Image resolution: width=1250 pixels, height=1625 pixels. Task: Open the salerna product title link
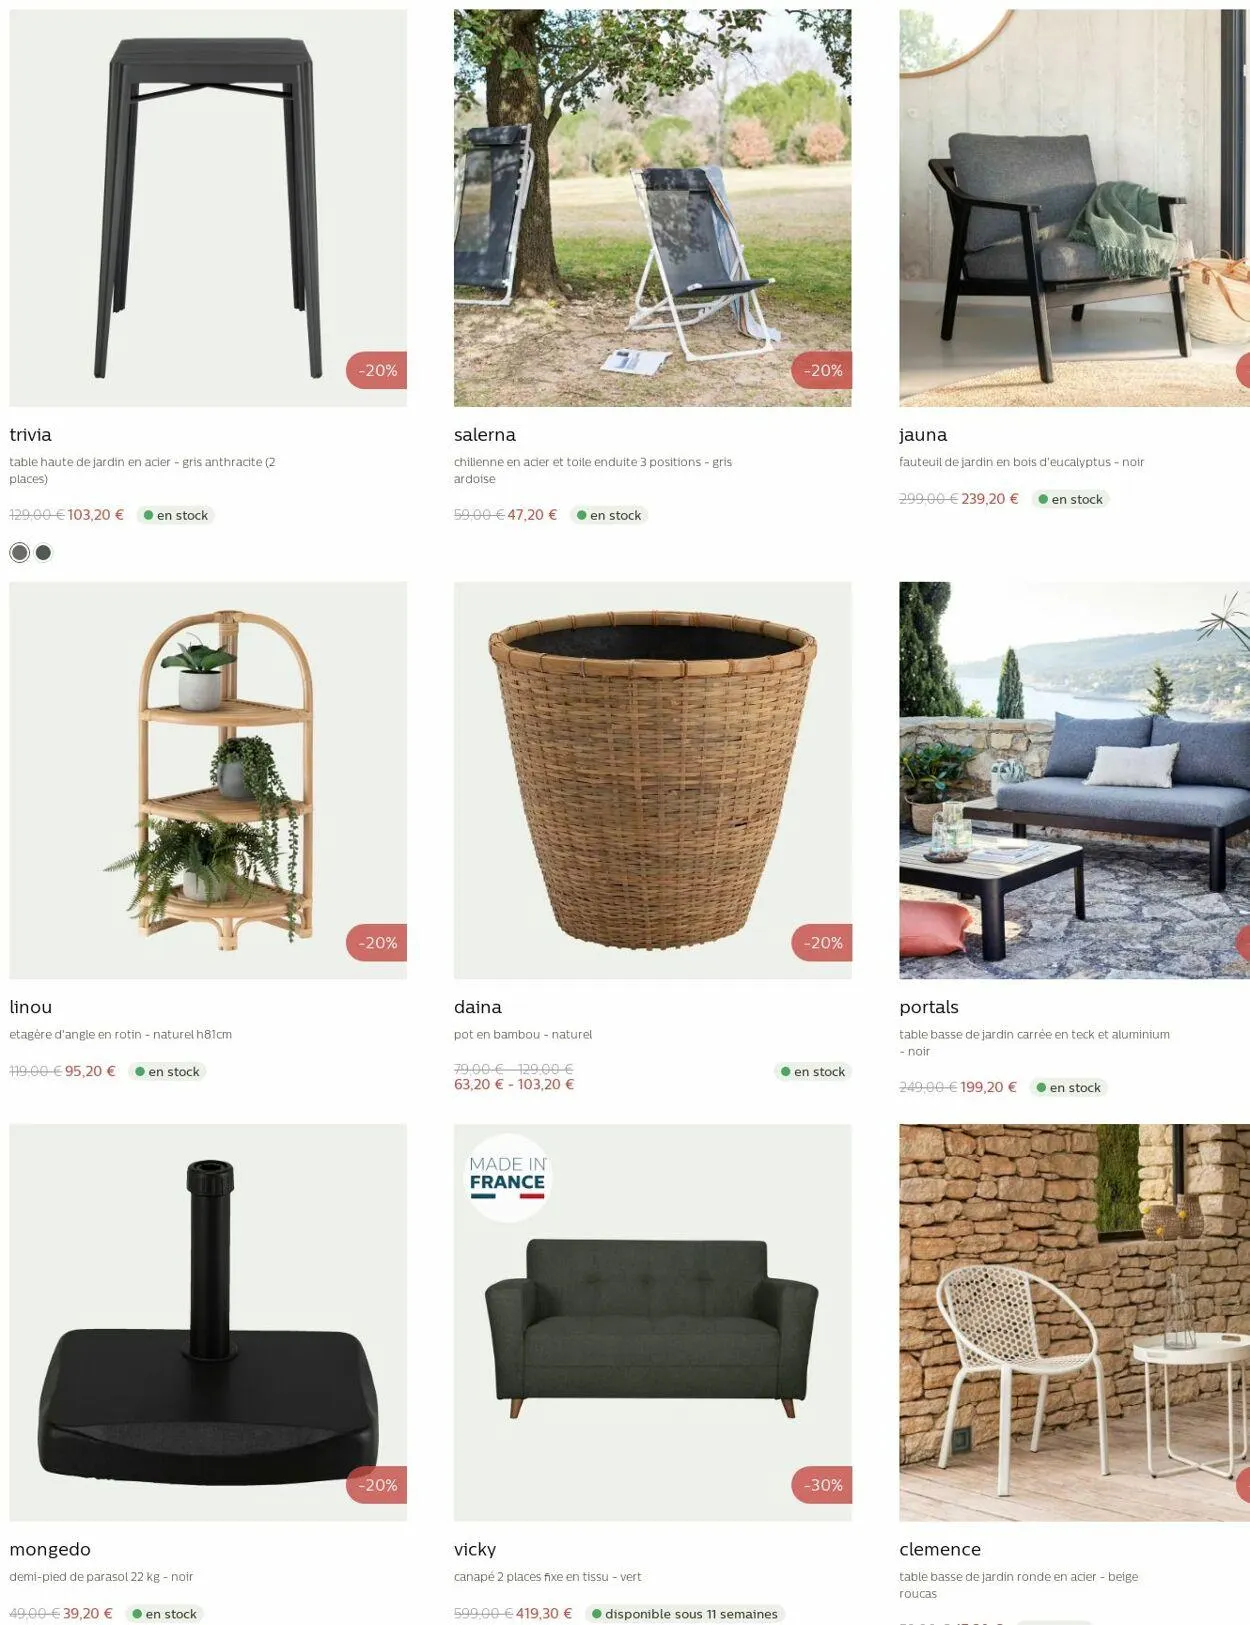coord(485,435)
